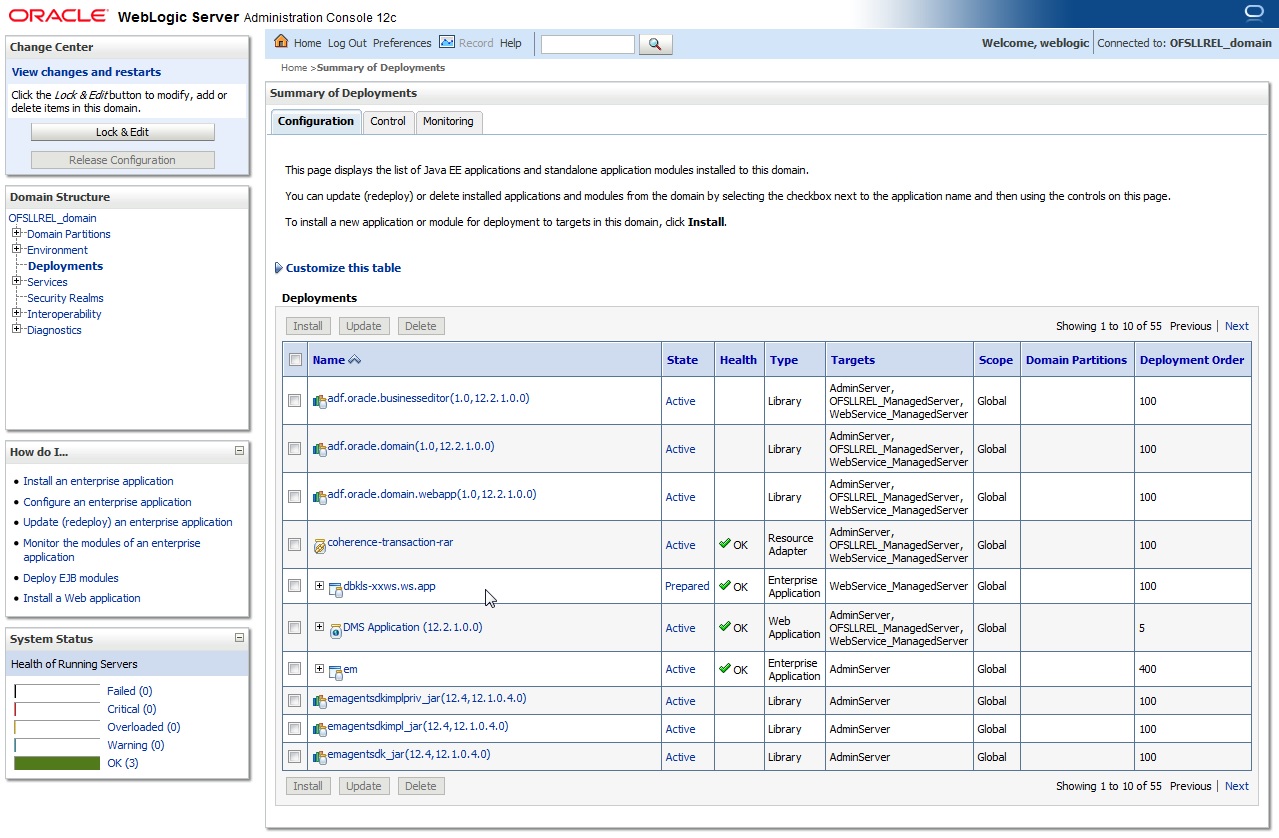Click Log Out in the top toolbar
Screen dimensions: 1279x838
[x=347, y=43]
